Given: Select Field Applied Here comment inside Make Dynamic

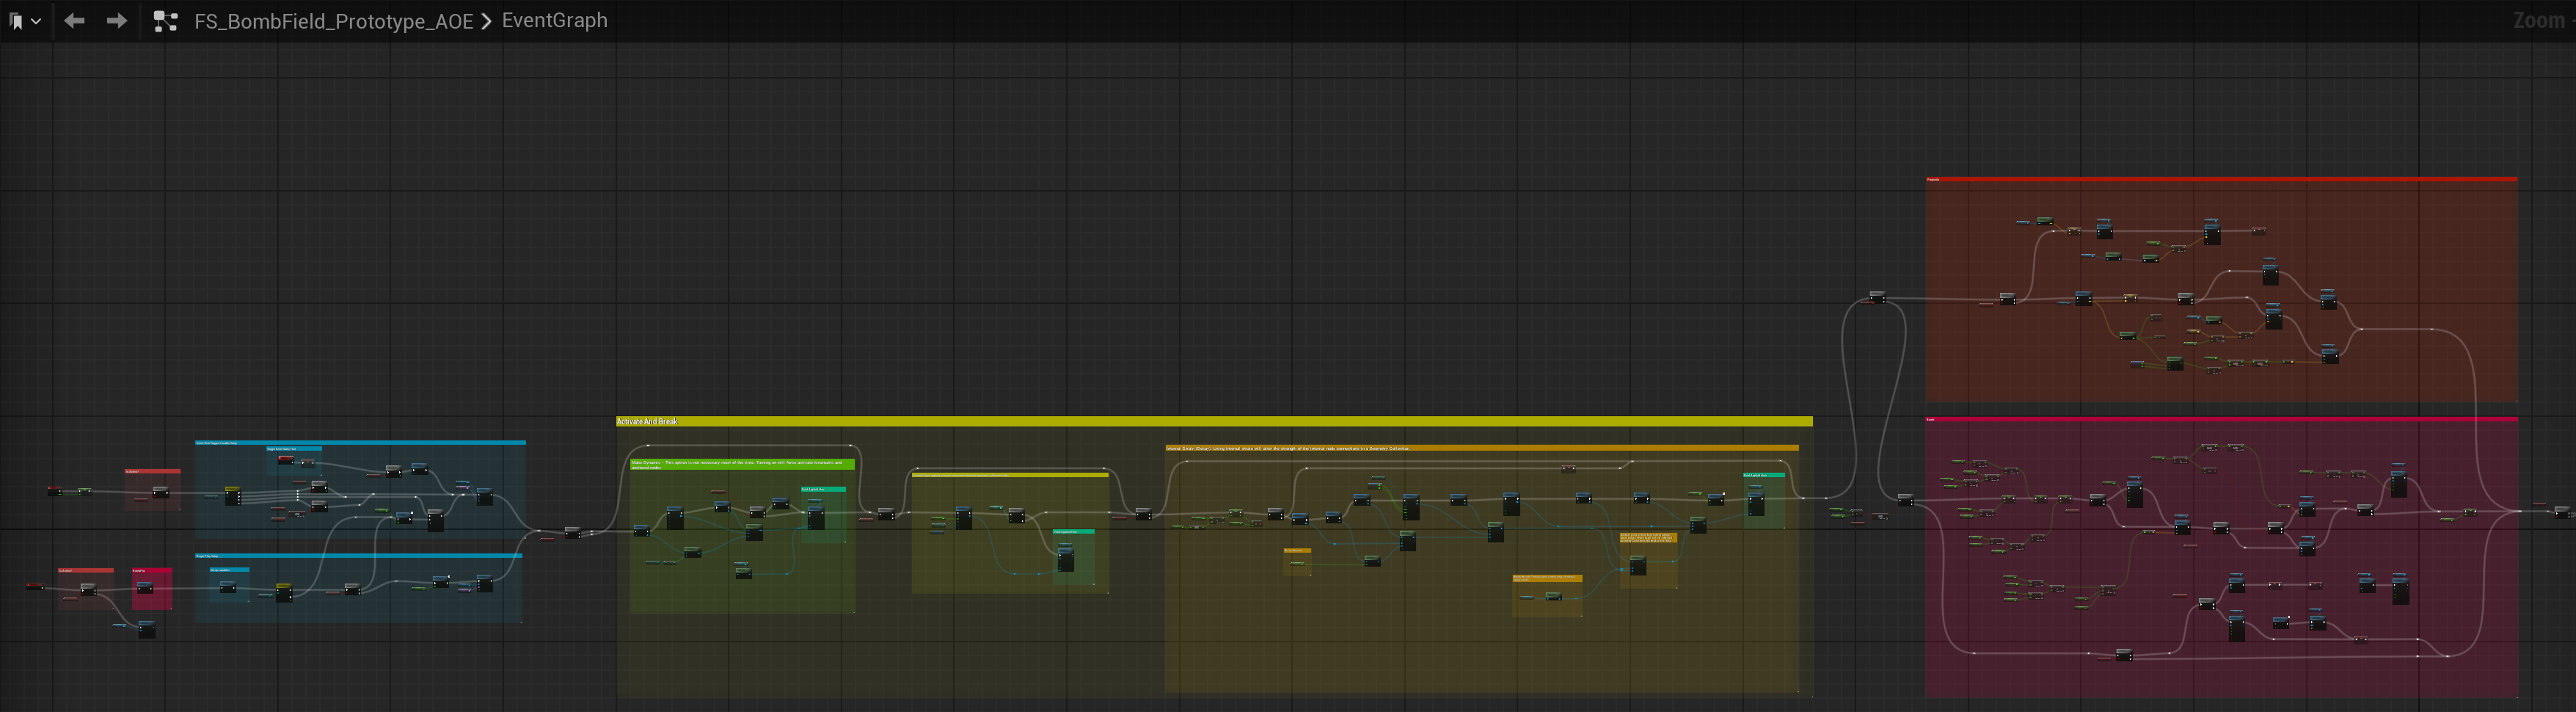Looking at the screenshot, I should coord(823,489).
